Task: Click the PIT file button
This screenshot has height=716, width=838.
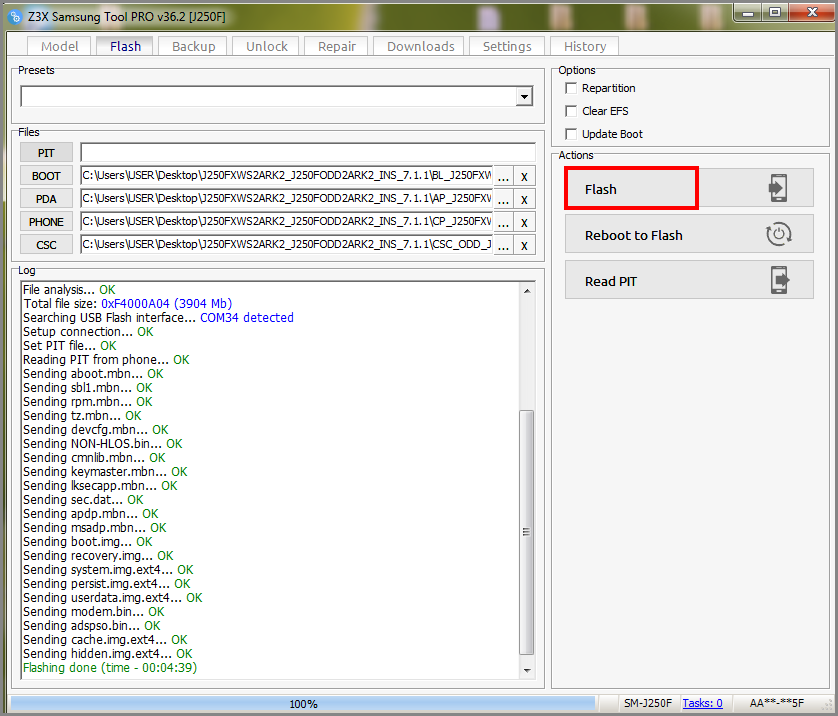Action: [x=46, y=153]
